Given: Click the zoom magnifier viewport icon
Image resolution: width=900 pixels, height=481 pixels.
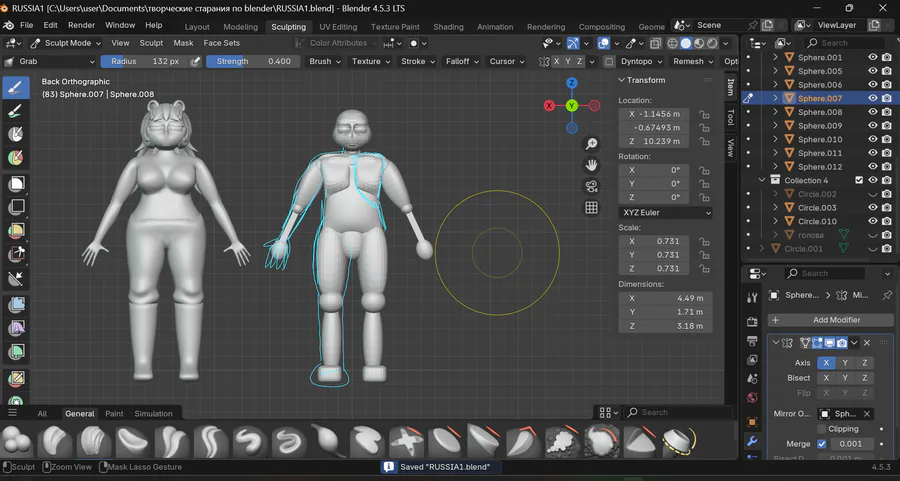Looking at the screenshot, I should point(591,143).
